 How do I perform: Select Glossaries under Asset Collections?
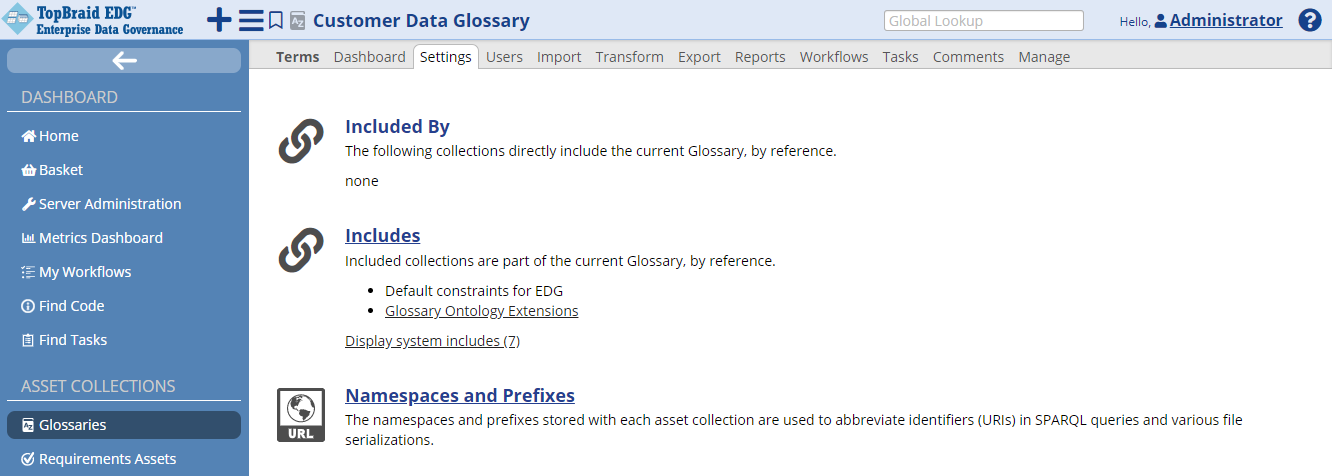pyautogui.click(x=72, y=425)
